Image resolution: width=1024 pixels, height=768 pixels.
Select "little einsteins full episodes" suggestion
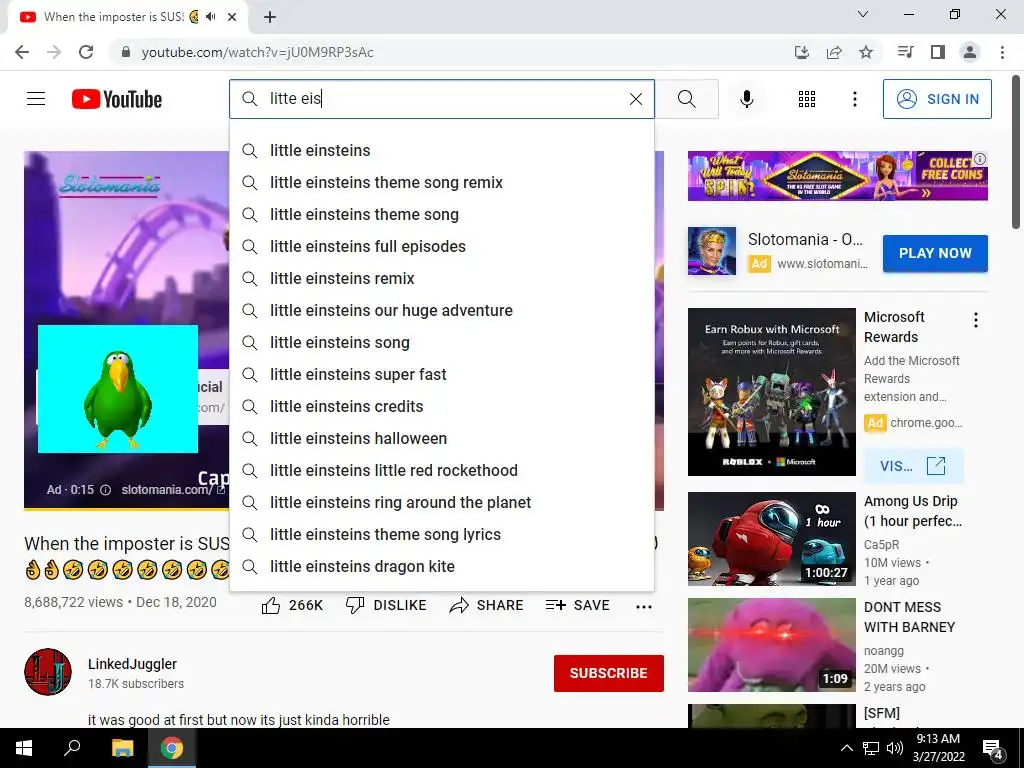pos(441,246)
